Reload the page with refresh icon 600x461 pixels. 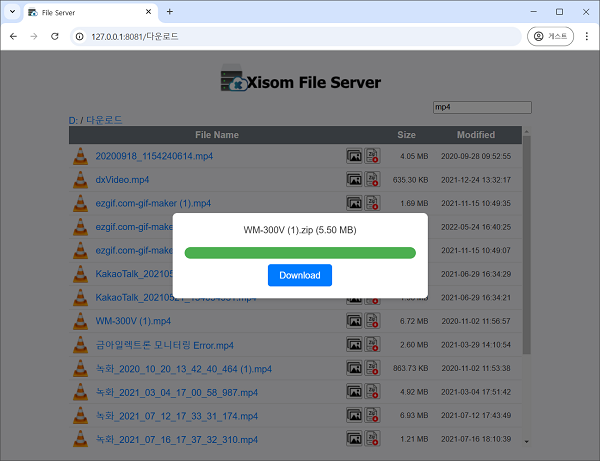(55, 36)
